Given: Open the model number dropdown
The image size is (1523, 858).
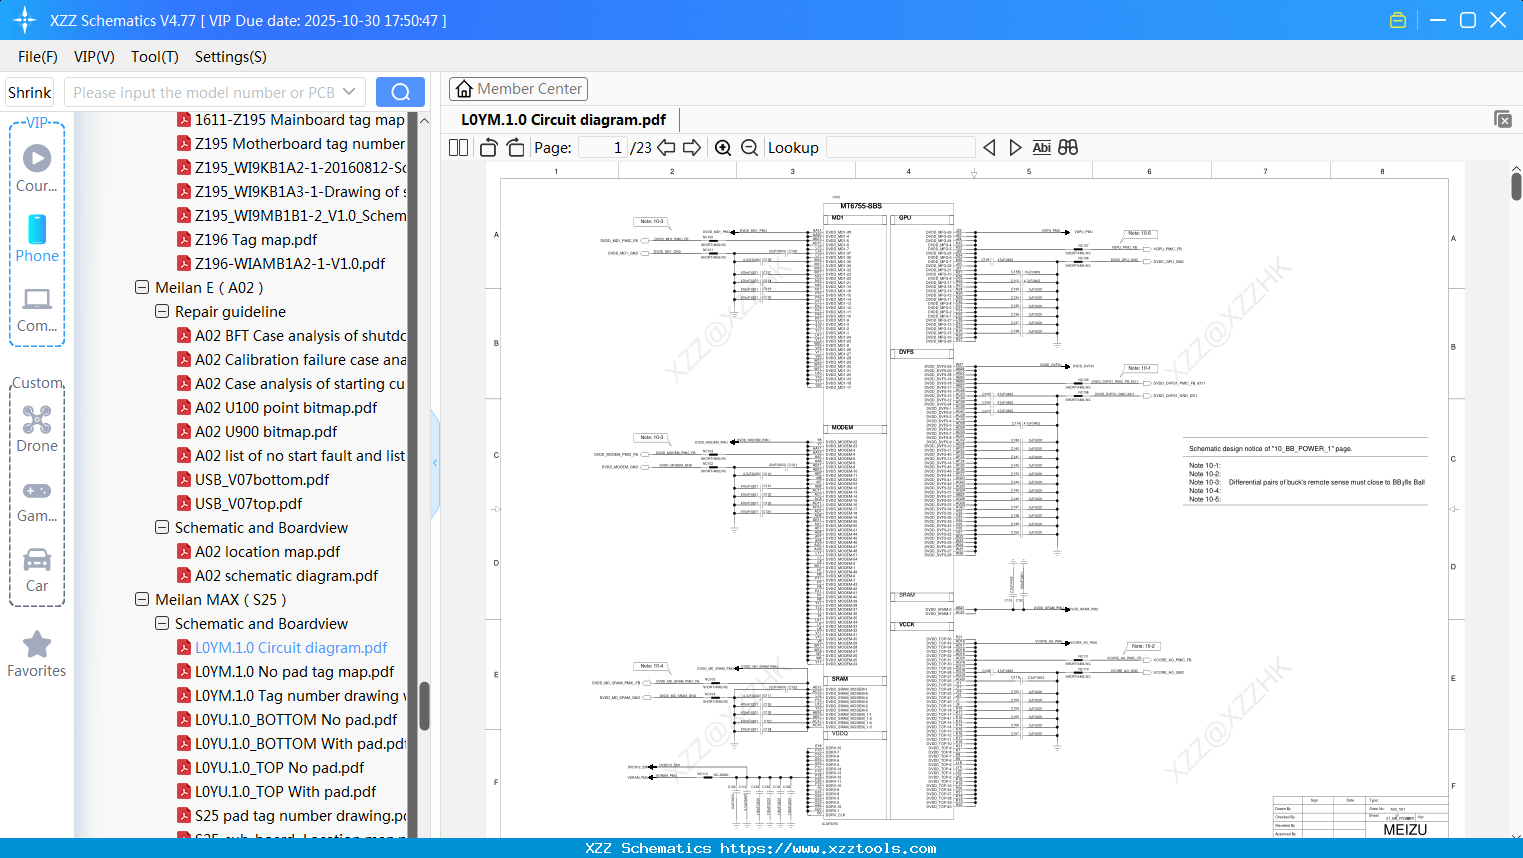Looking at the screenshot, I should [349, 91].
